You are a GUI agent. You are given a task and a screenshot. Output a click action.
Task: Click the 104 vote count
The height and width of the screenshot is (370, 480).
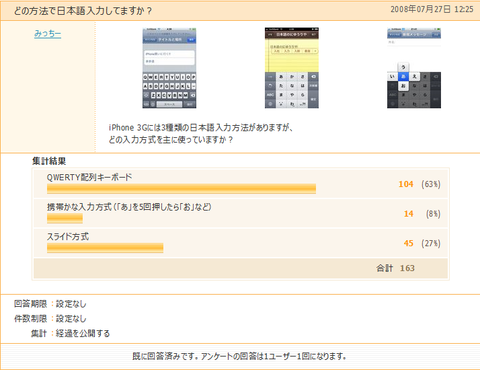(406, 184)
